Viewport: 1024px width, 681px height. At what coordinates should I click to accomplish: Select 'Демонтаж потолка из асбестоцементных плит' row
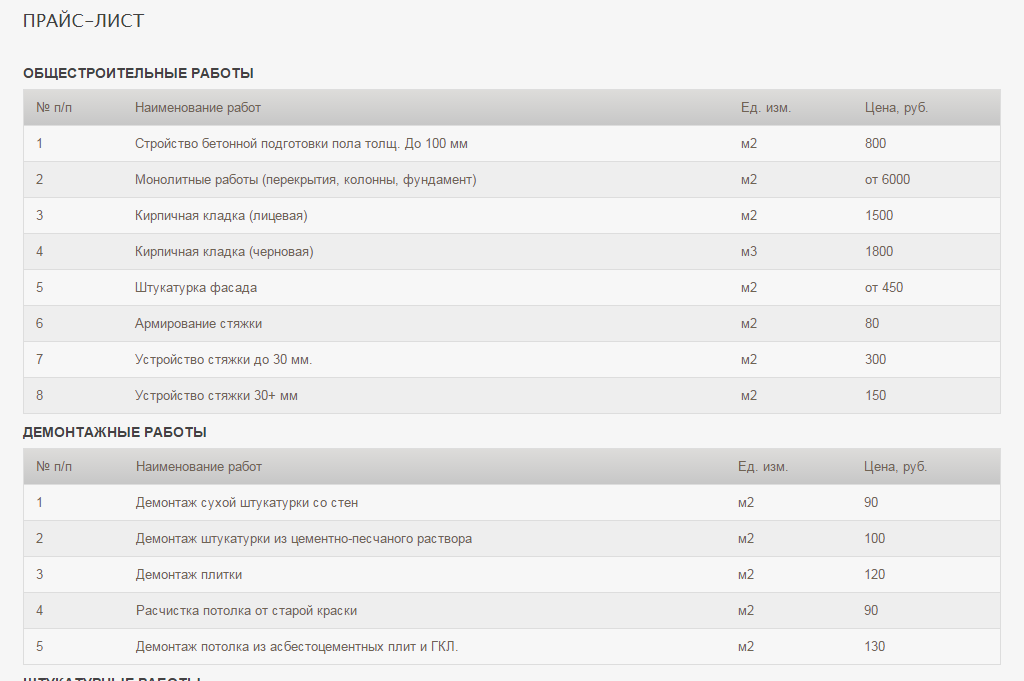pyautogui.click(x=297, y=646)
